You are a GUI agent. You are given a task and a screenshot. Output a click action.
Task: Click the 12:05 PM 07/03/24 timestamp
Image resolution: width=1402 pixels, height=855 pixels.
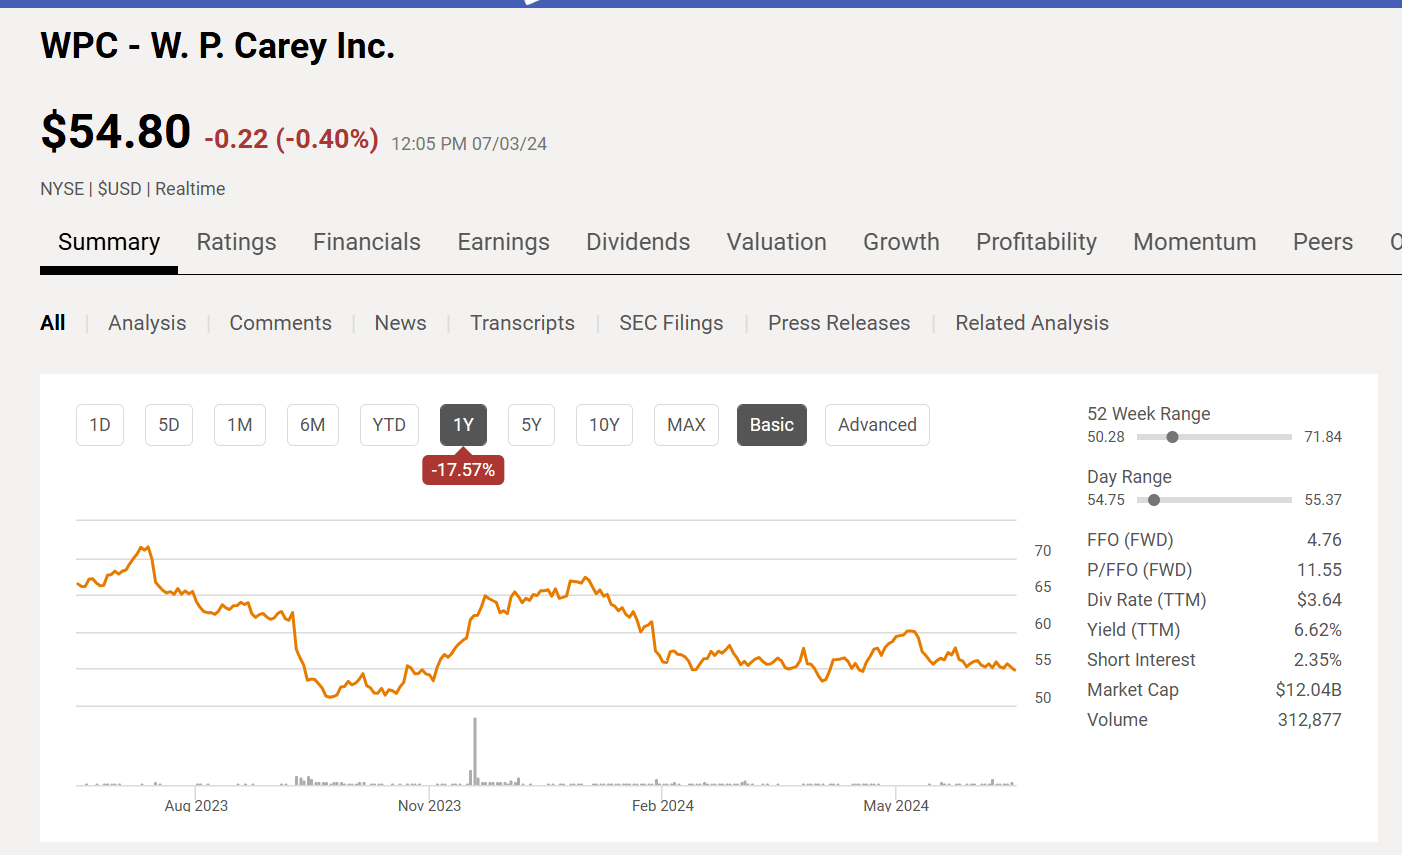[x=469, y=144]
